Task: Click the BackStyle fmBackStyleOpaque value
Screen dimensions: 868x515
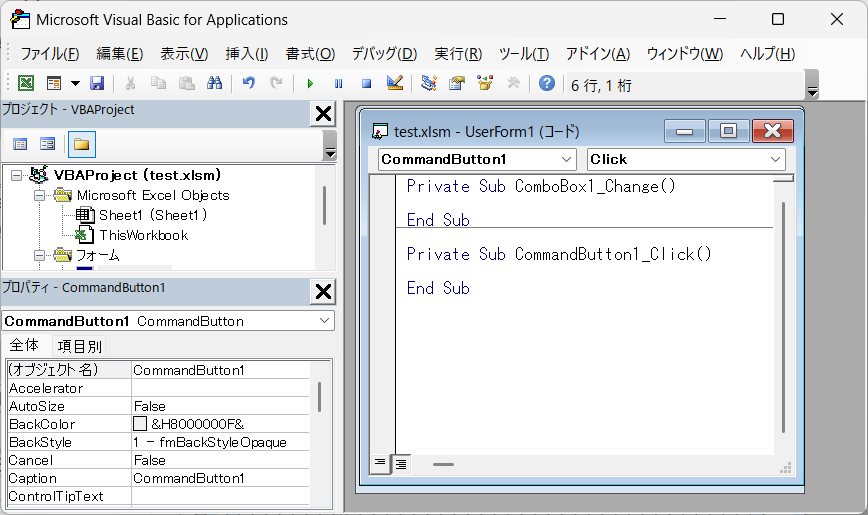Action: (x=220, y=442)
